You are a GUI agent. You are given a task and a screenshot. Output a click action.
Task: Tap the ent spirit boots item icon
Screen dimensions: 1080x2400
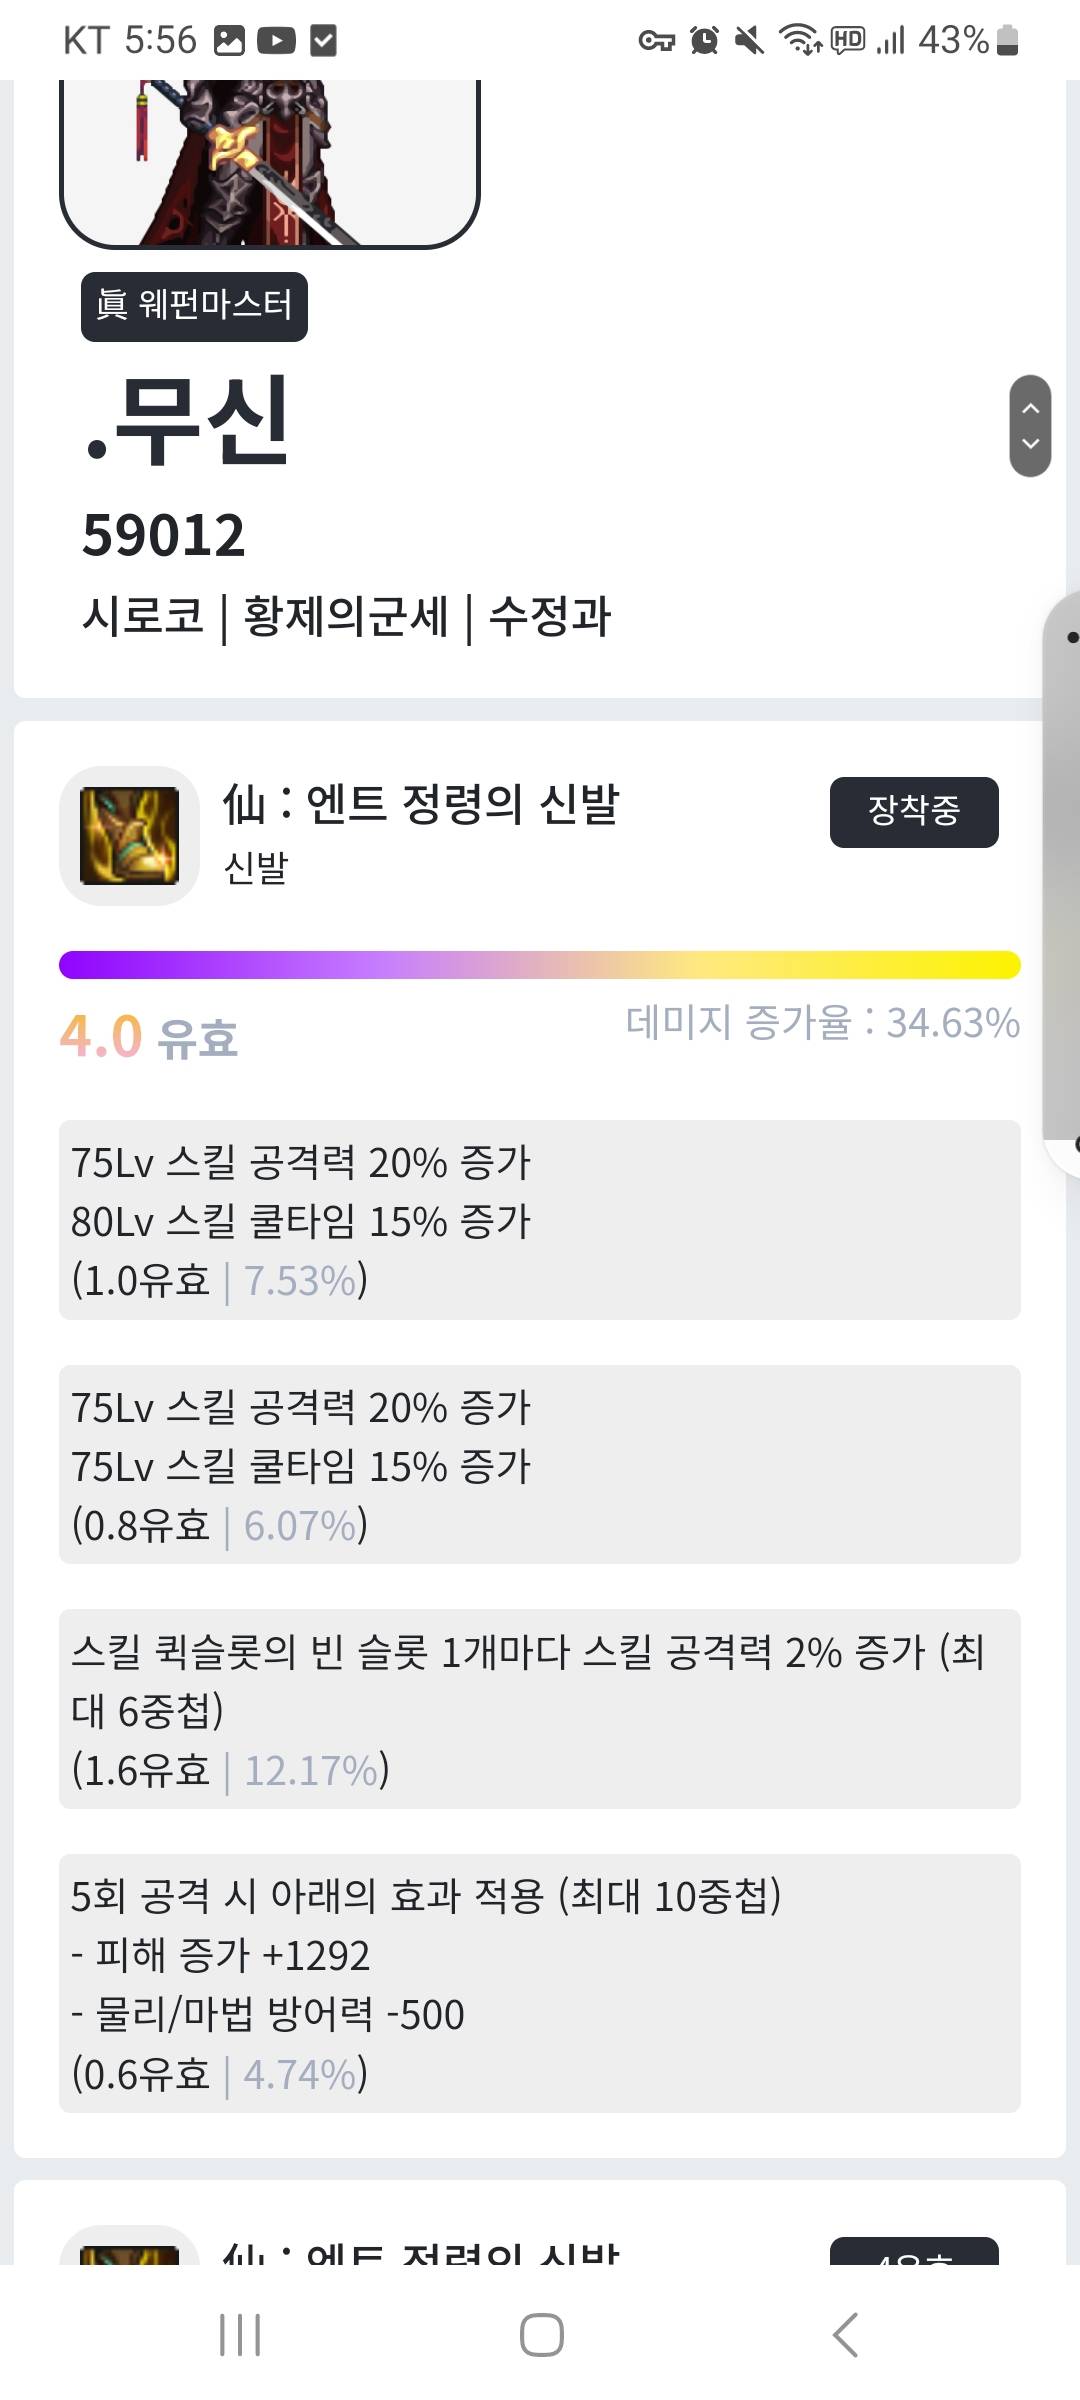click(129, 836)
